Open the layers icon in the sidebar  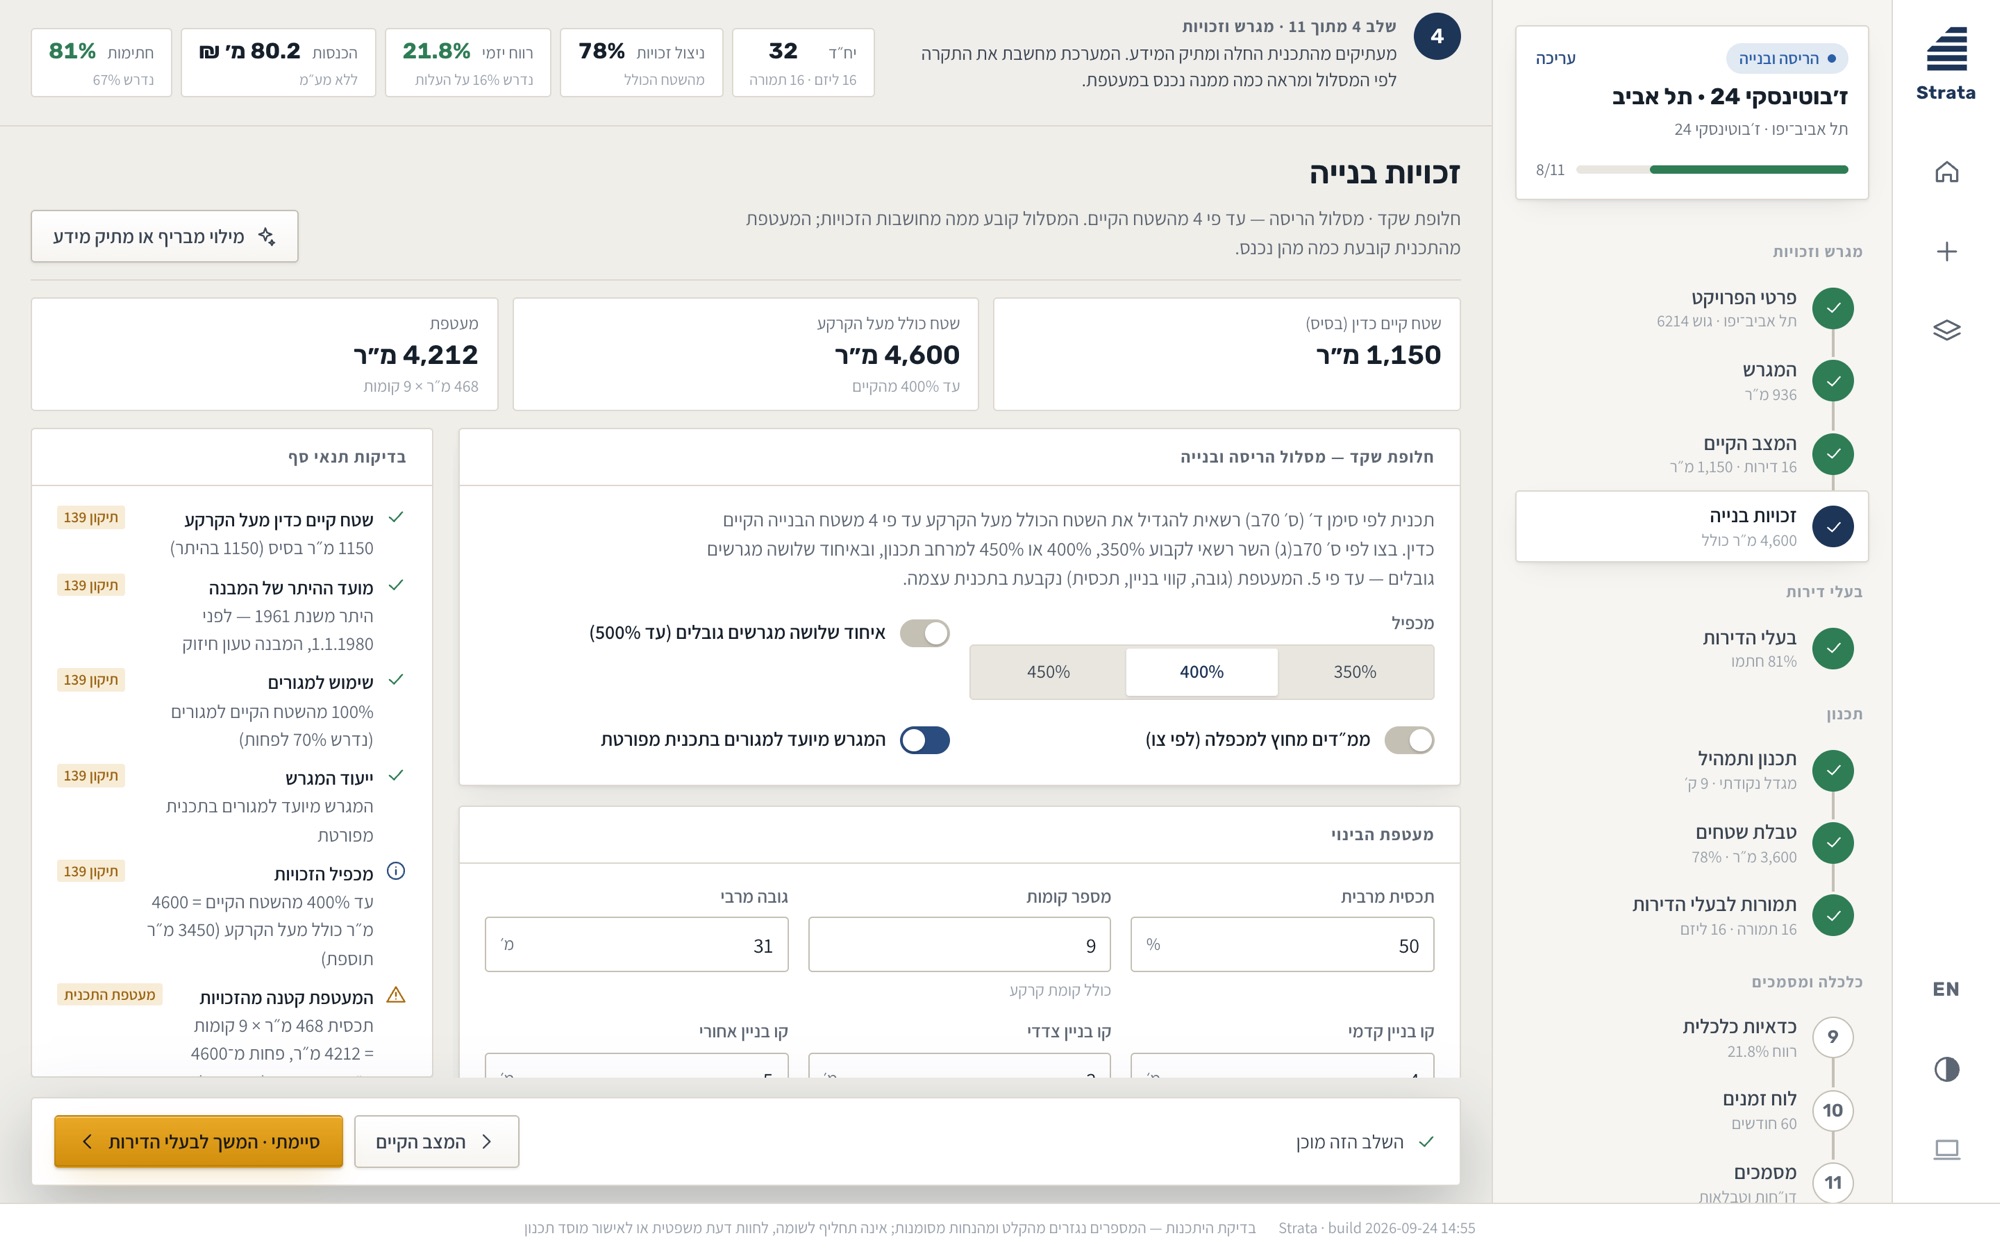pos(1946,330)
